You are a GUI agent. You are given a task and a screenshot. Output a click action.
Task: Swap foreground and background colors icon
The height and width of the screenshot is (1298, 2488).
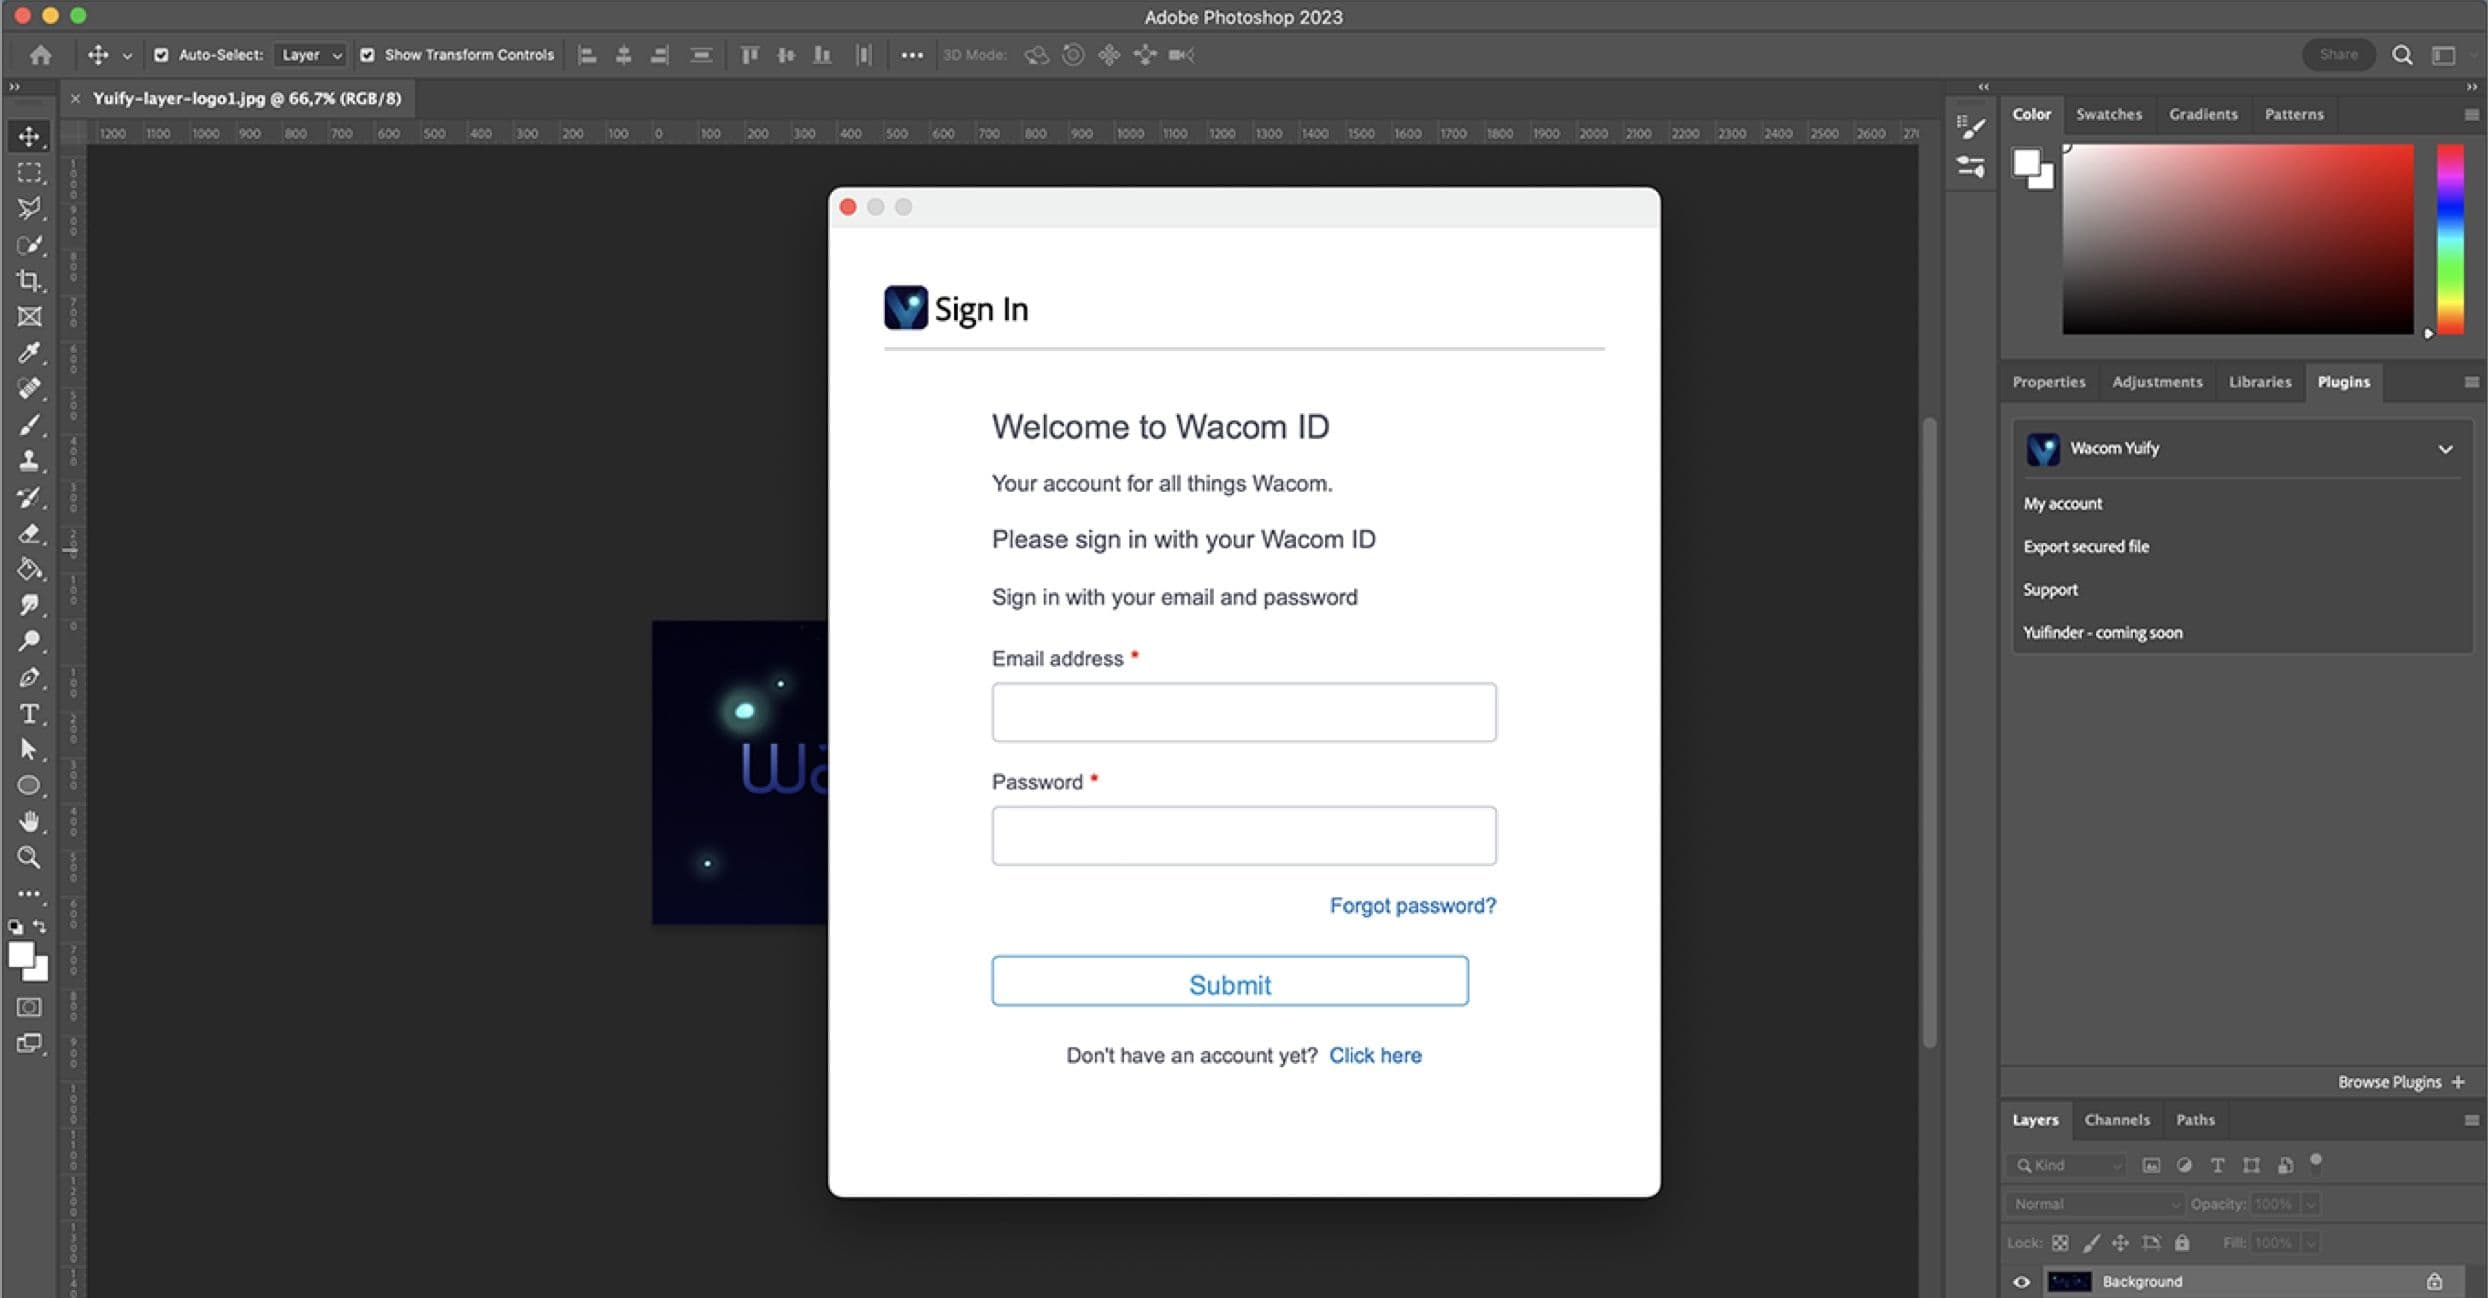coord(40,927)
